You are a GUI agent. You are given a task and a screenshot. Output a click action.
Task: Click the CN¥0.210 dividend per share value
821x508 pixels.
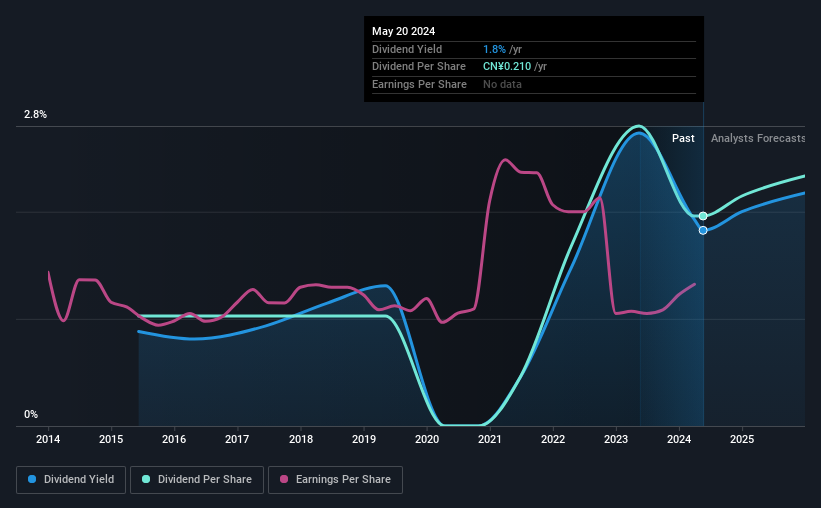pos(507,67)
